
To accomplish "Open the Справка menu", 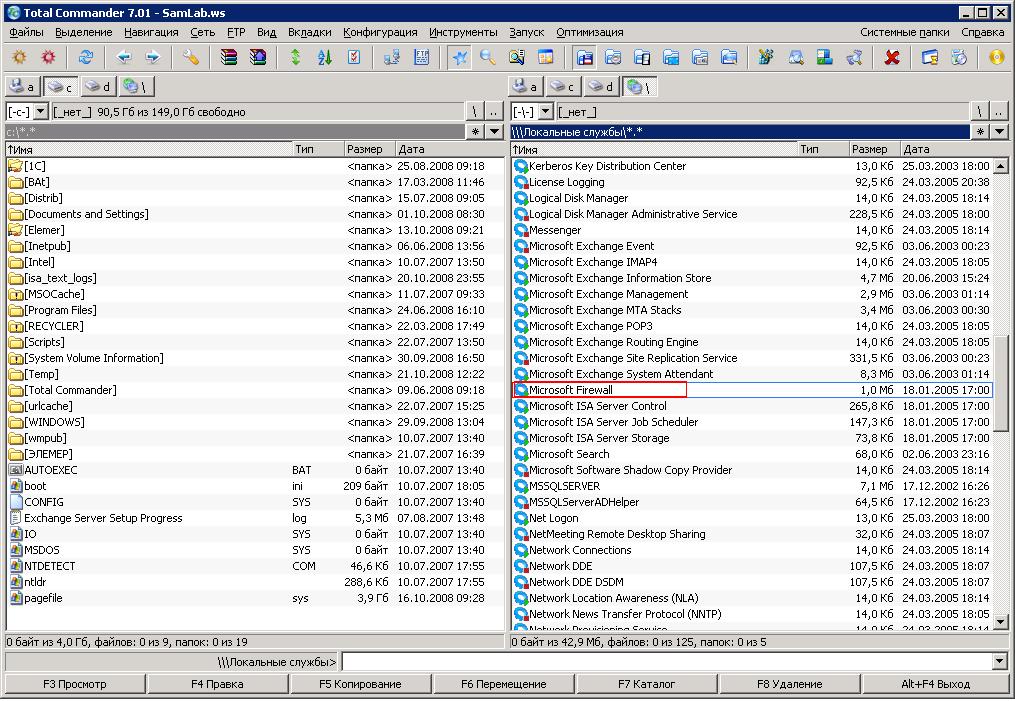I will [x=982, y=32].
